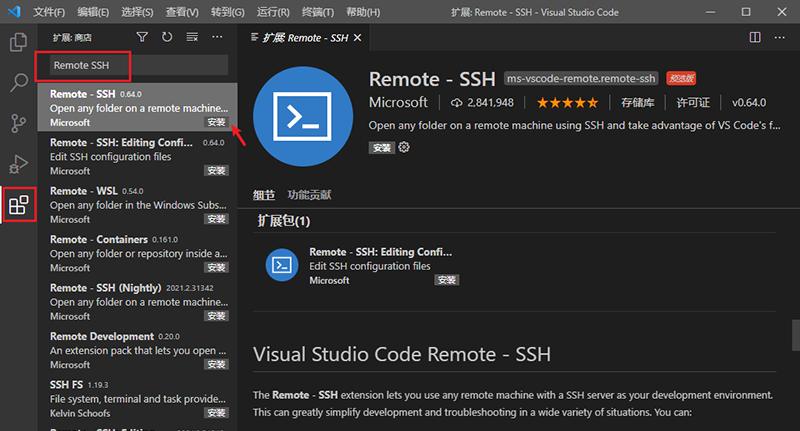Viewport: 800px width, 431px height.
Task: Open the Run and Debug view
Action: [18, 164]
